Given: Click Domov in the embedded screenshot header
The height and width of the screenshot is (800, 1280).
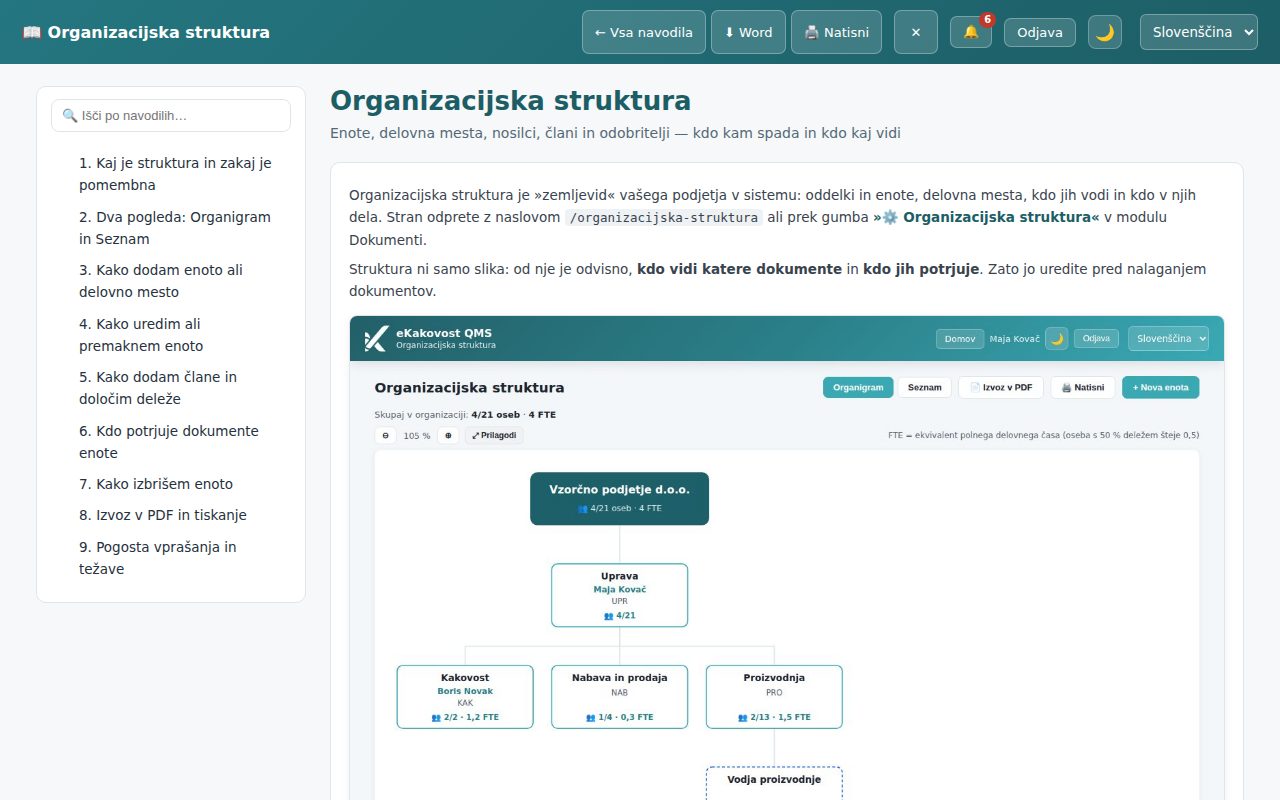Looking at the screenshot, I should [x=960, y=339].
